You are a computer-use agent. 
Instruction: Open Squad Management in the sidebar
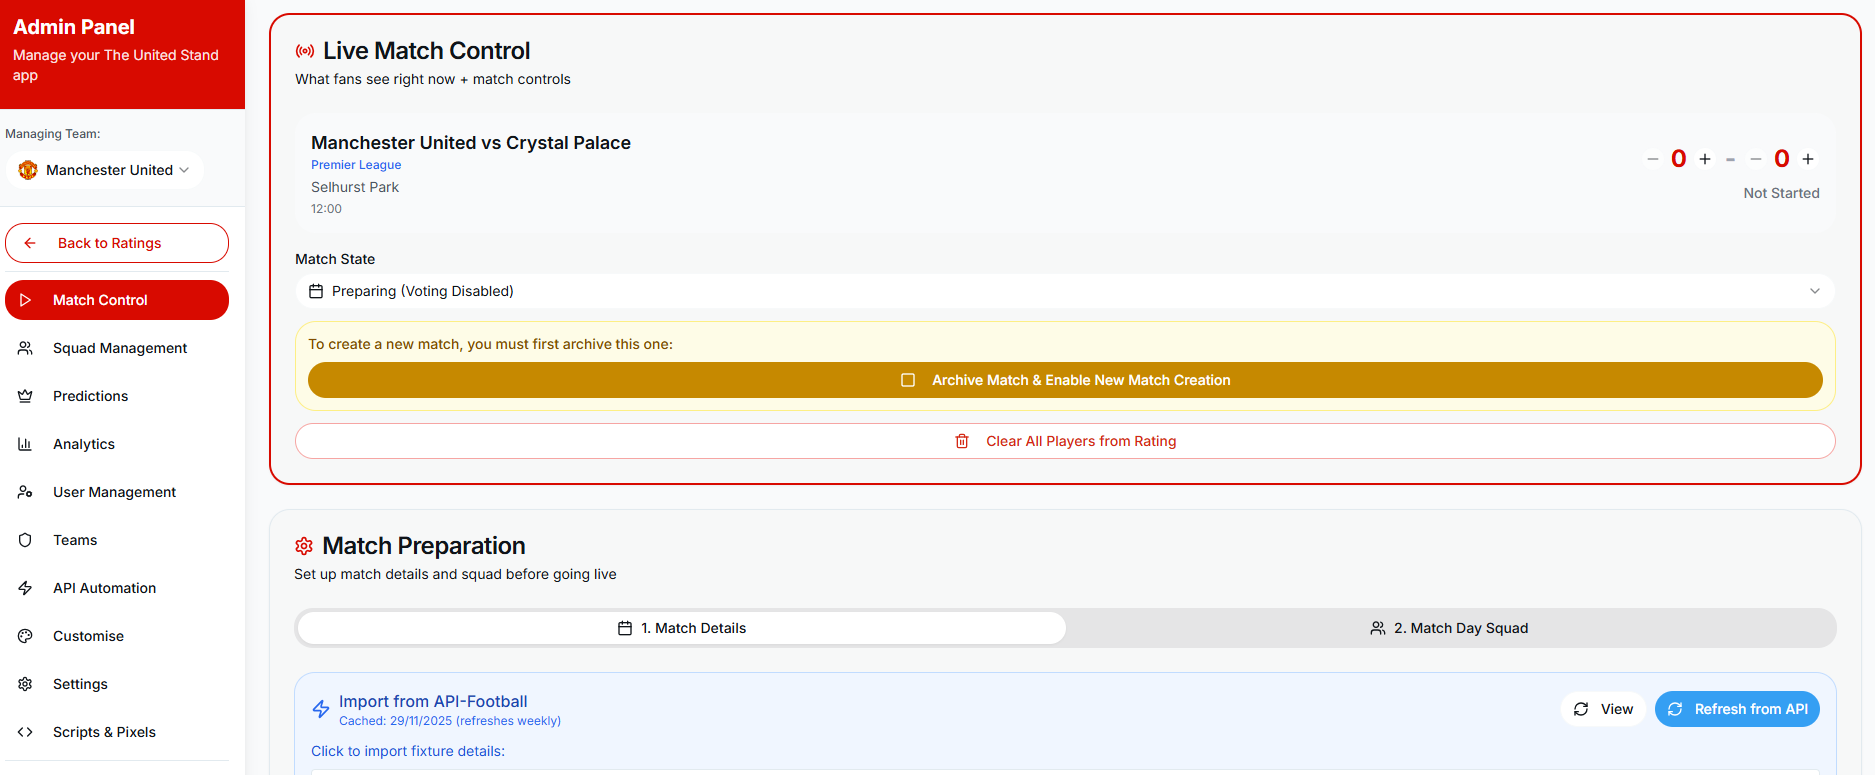(117, 348)
